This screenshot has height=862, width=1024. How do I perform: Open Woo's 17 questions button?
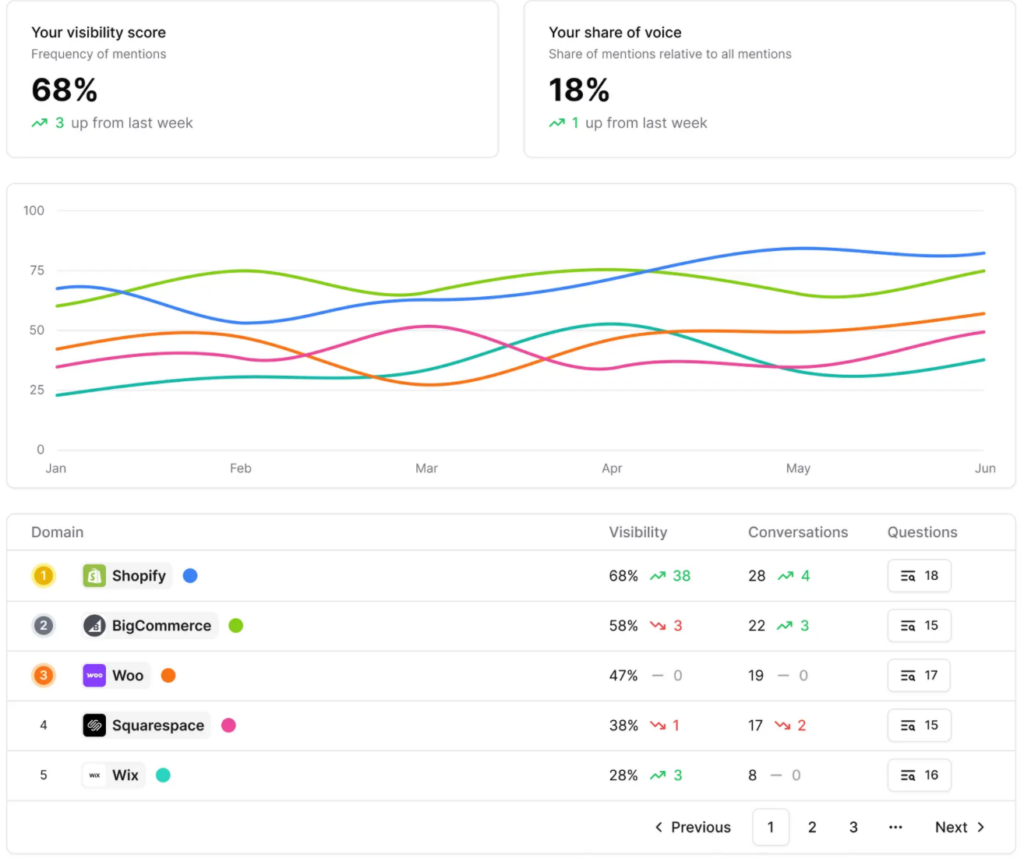click(x=919, y=676)
